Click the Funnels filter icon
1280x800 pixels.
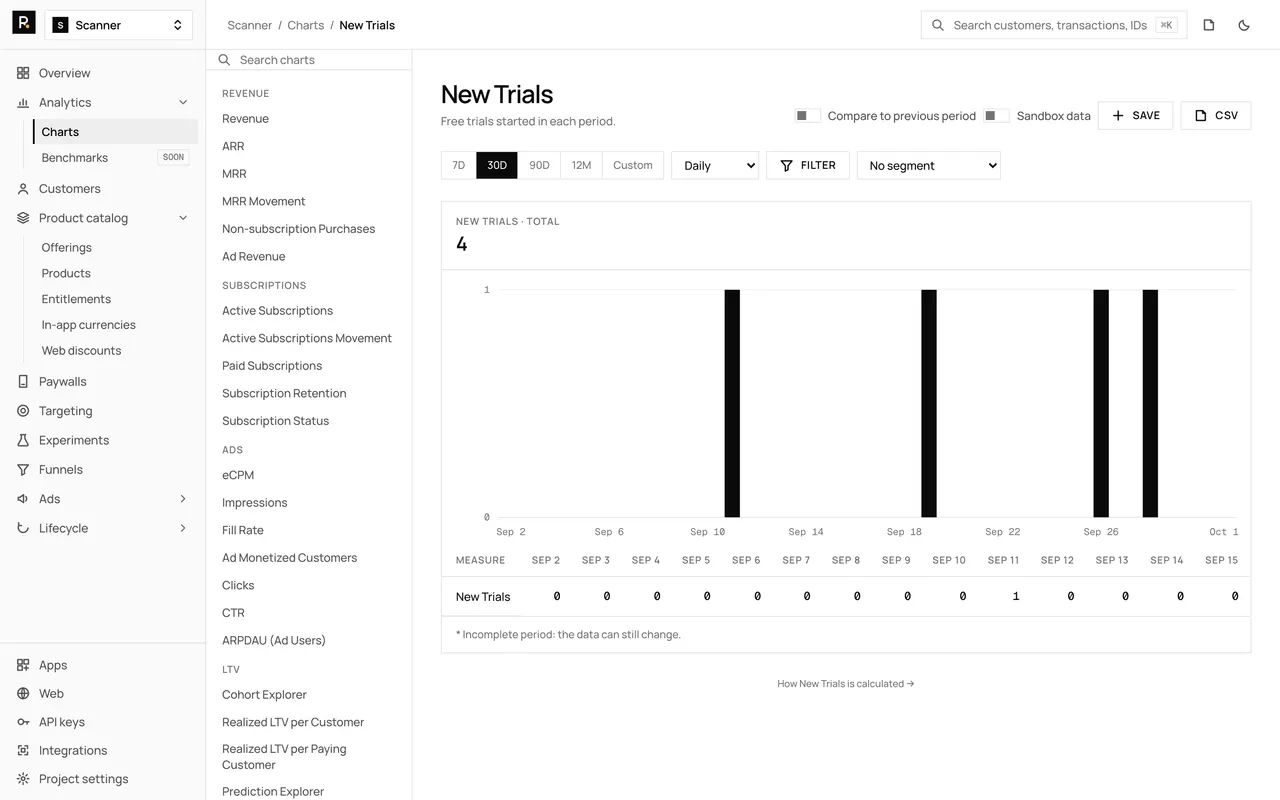pyautogui.click(x=23, y=469)
